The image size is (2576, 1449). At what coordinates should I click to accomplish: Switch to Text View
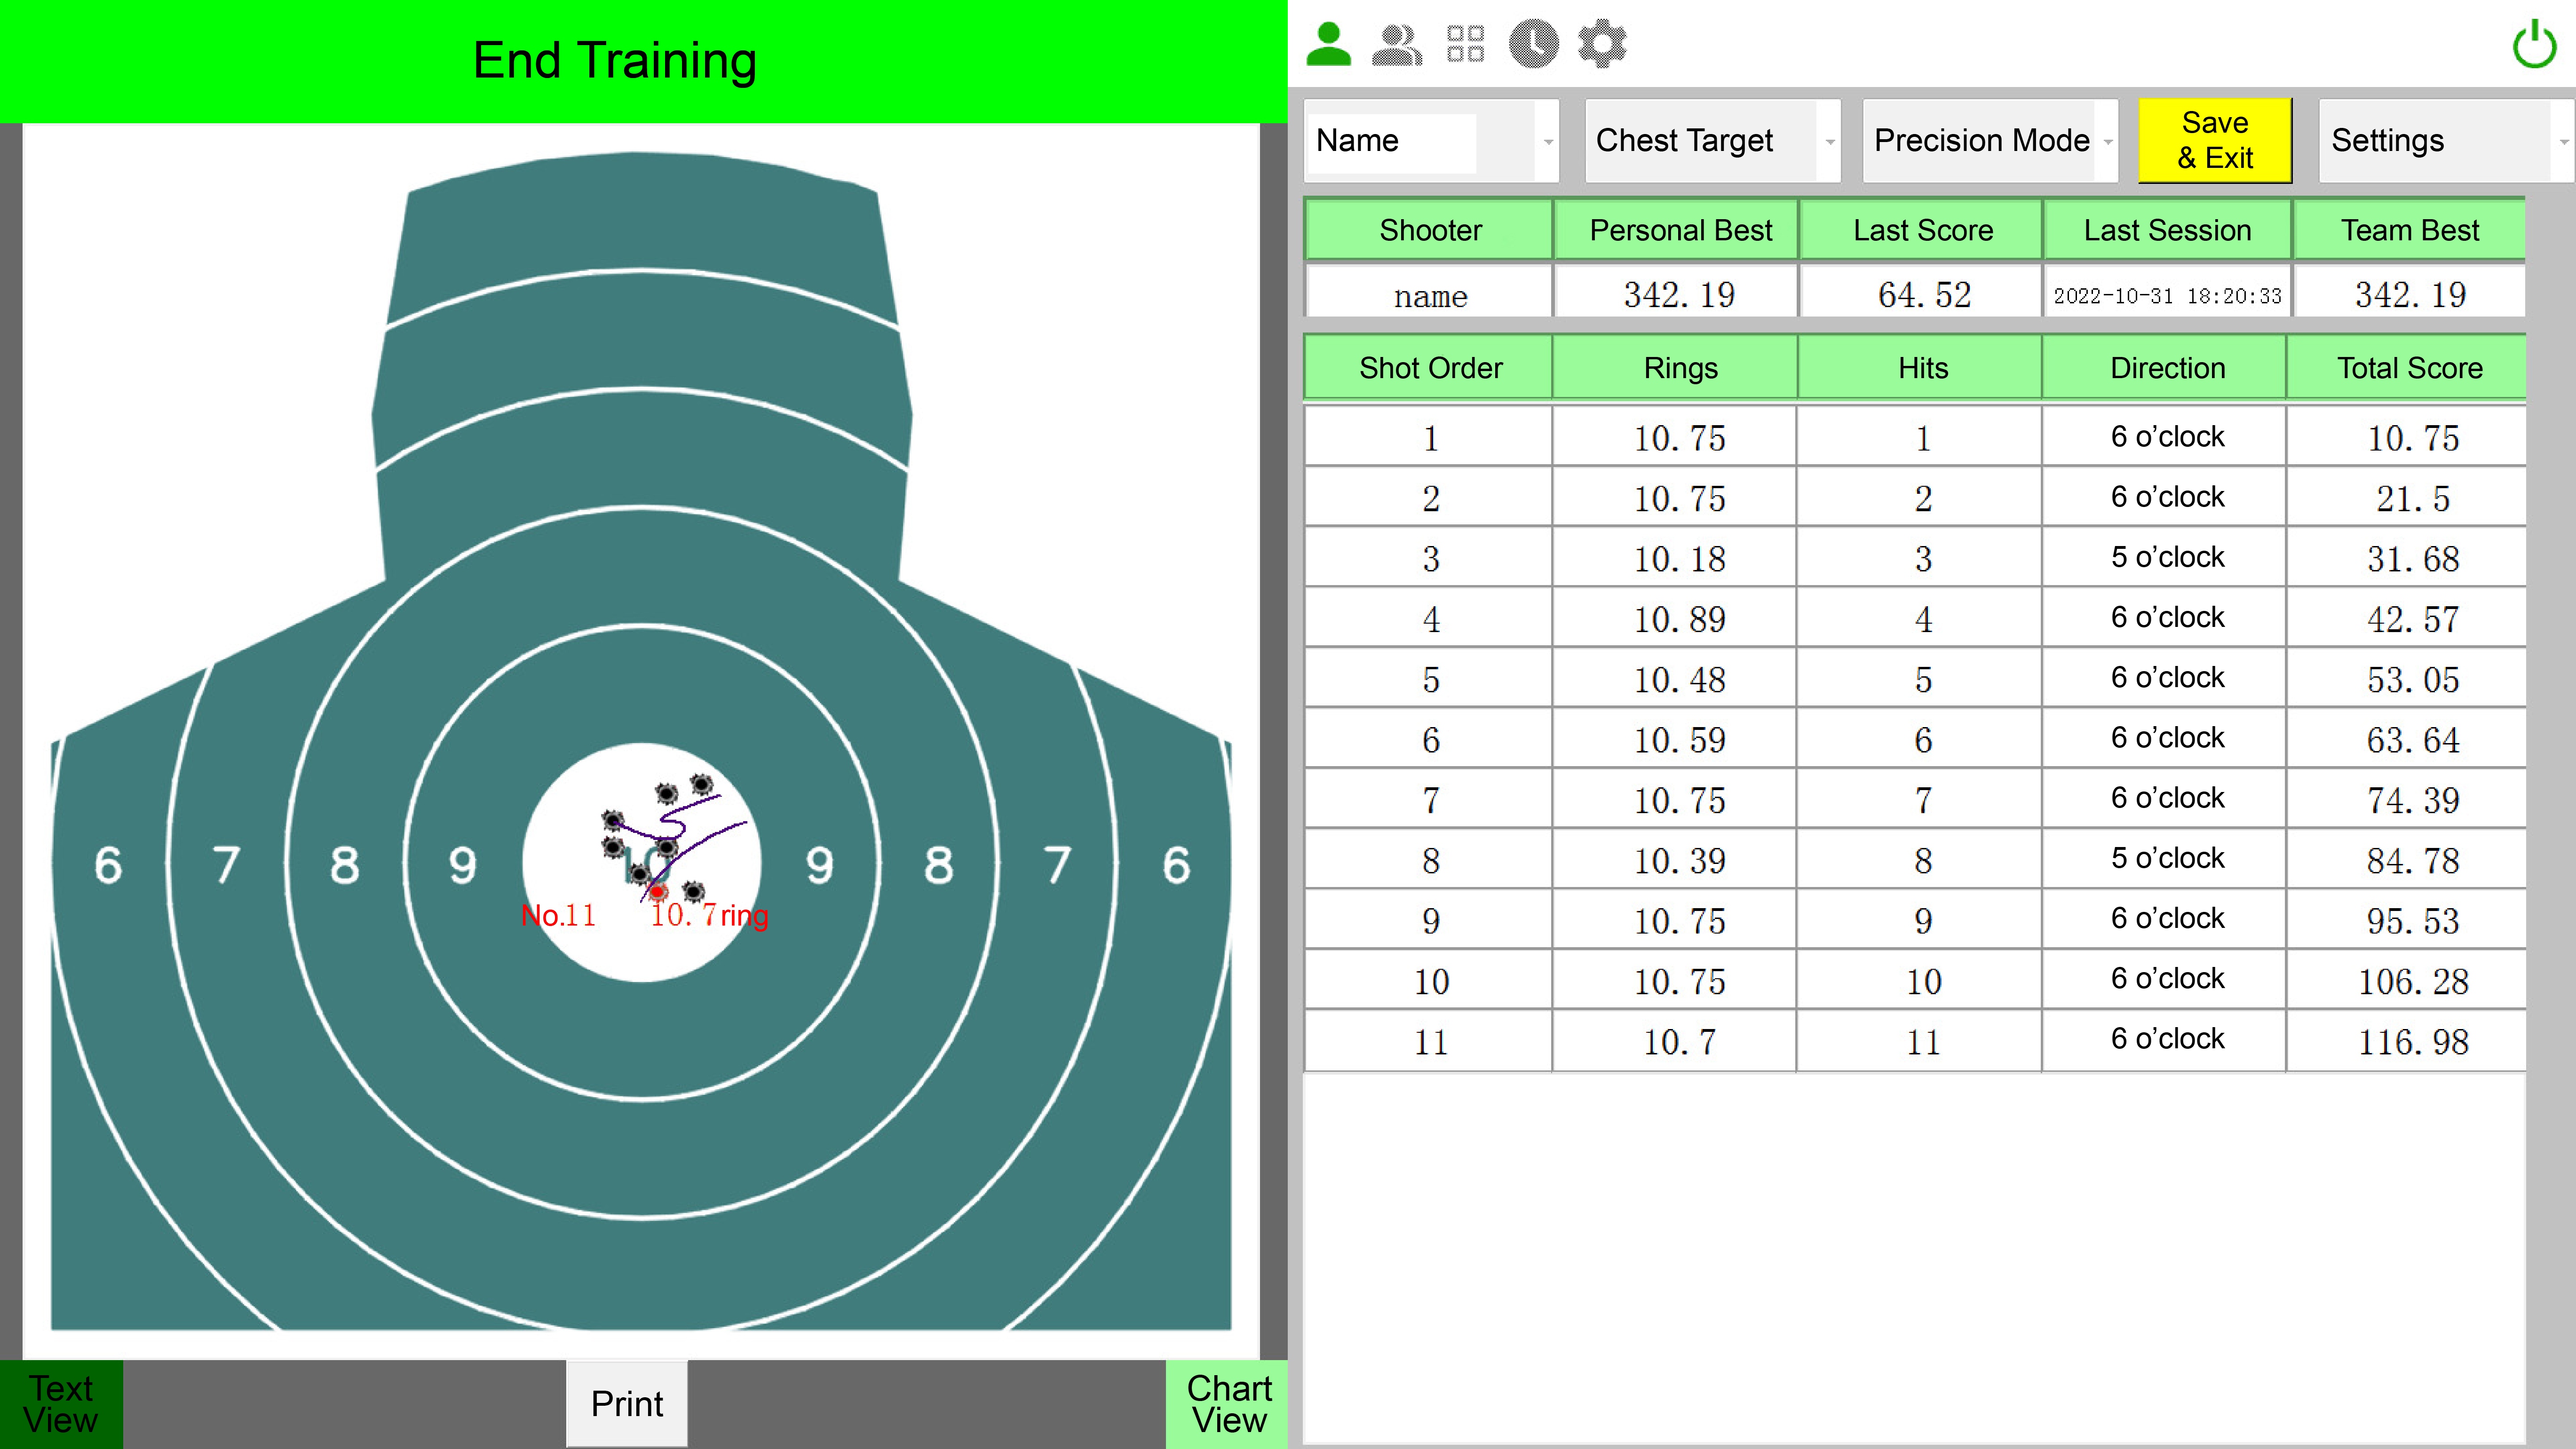coord(61,1403)
